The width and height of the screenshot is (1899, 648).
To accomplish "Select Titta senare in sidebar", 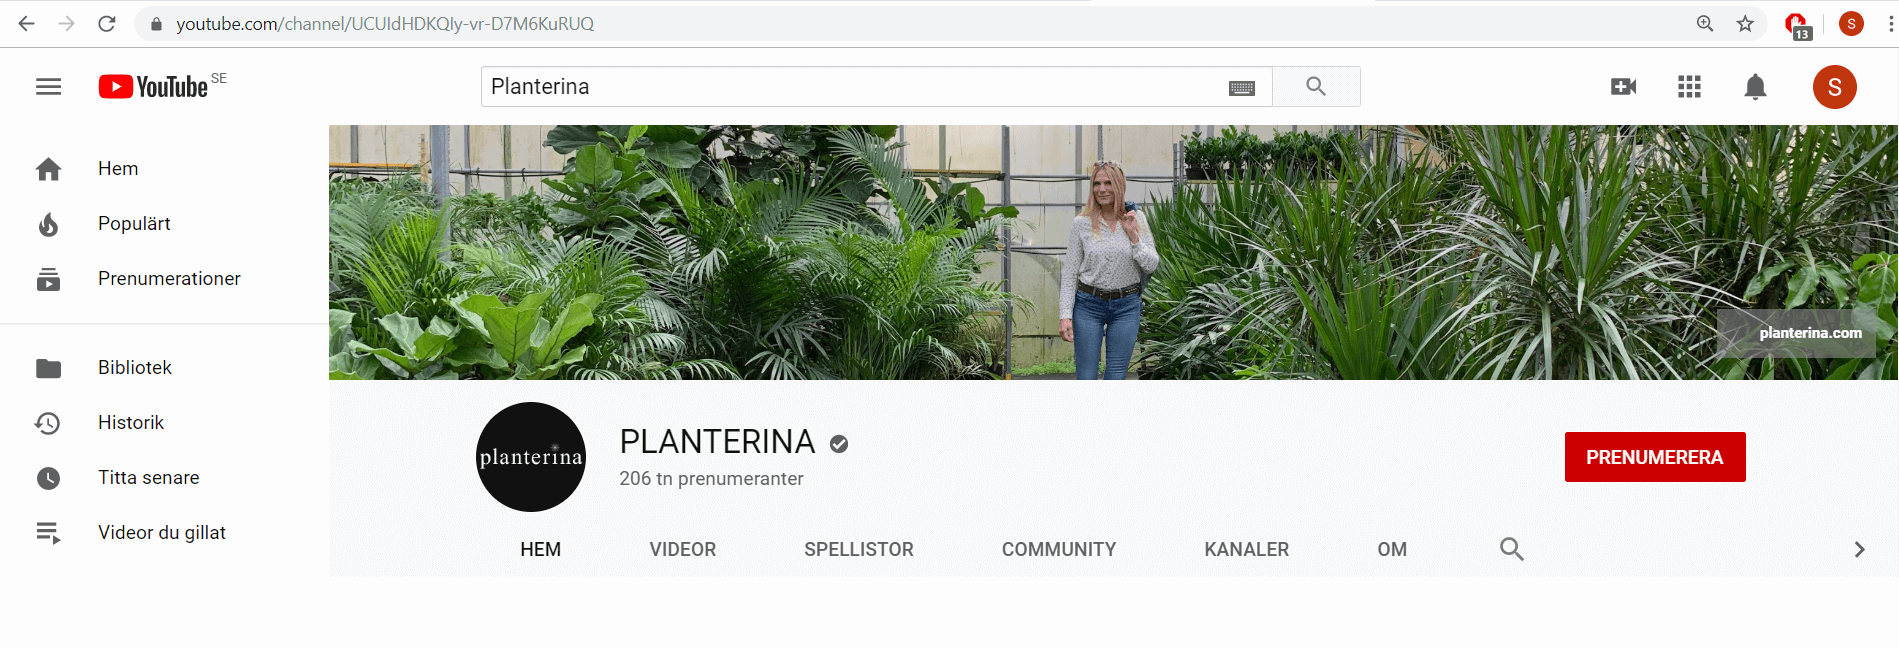I will coord(148,478).
